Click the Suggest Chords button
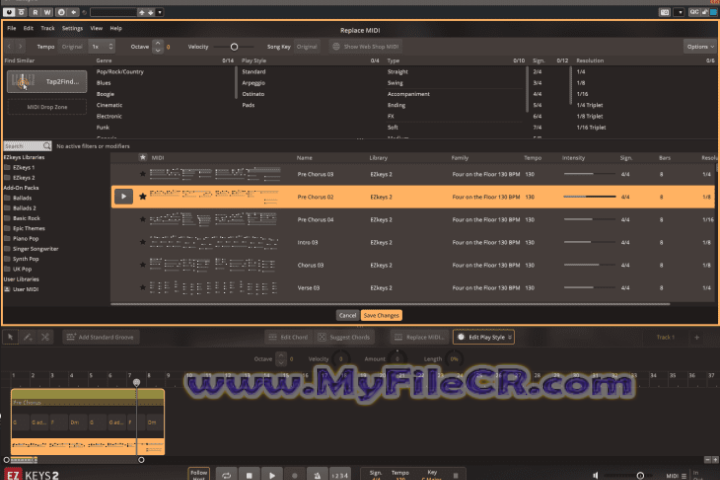The image size is (720, 480). coord(344,337)
